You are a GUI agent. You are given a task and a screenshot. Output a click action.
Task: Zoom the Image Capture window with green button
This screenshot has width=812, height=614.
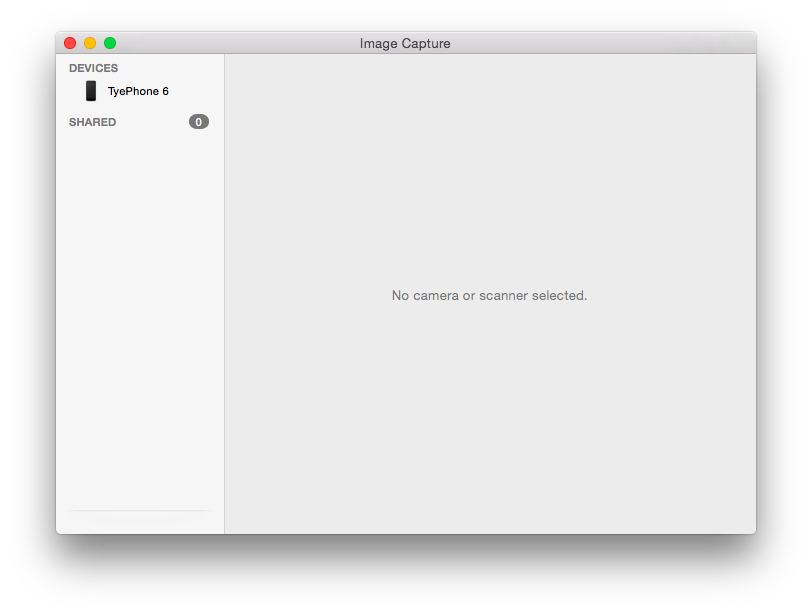110,43
